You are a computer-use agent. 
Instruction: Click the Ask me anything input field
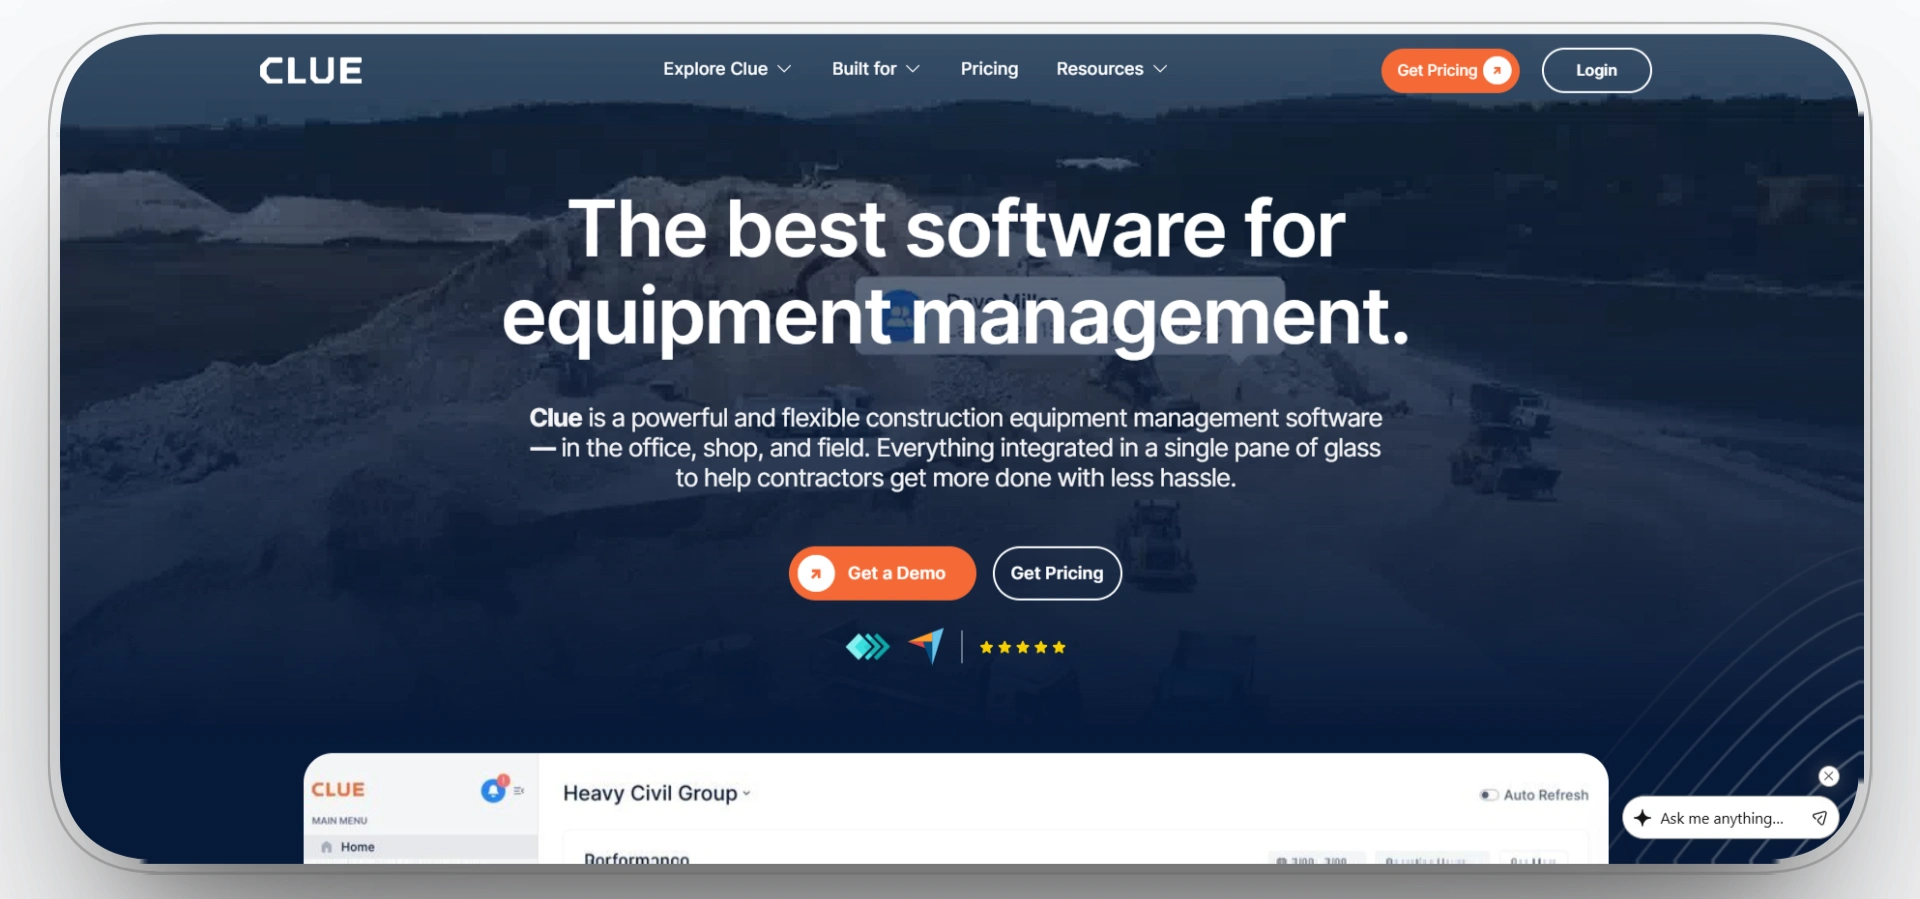coord(1730,818)
